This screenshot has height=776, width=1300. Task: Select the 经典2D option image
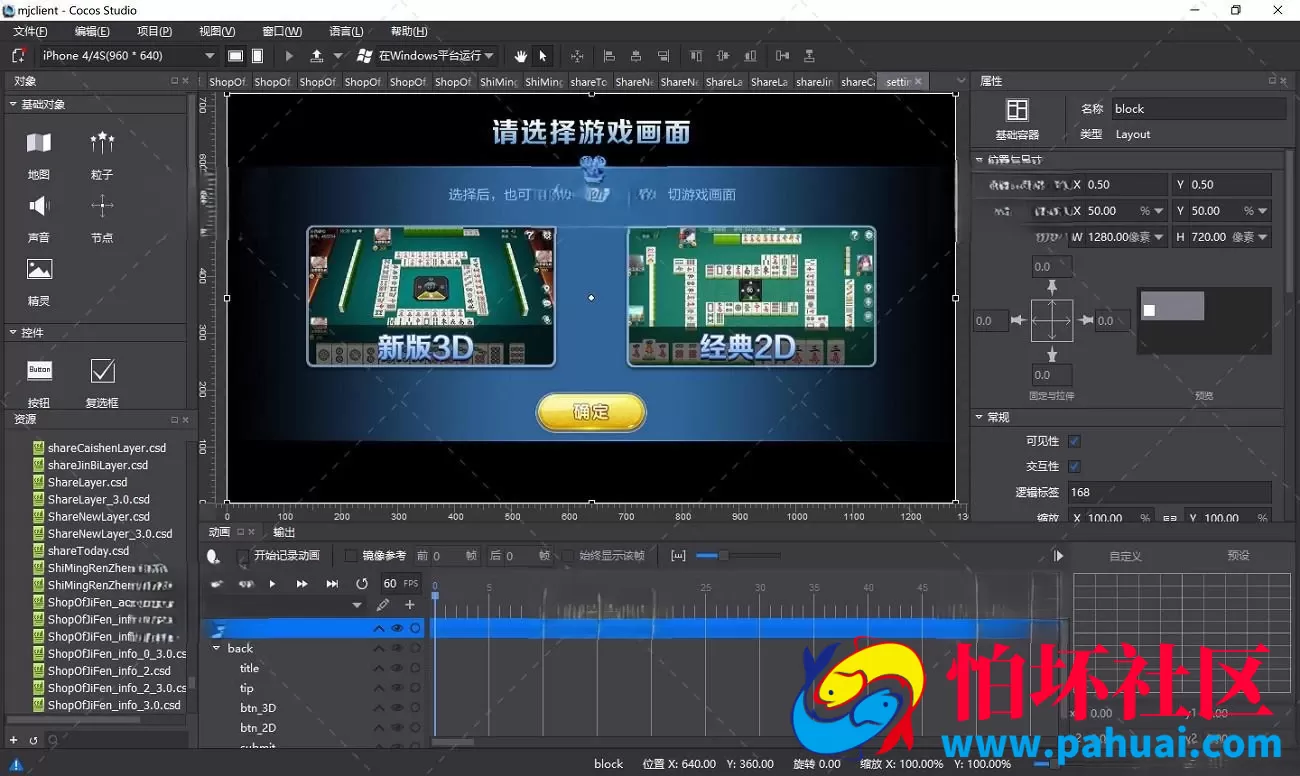coord(751,296)
